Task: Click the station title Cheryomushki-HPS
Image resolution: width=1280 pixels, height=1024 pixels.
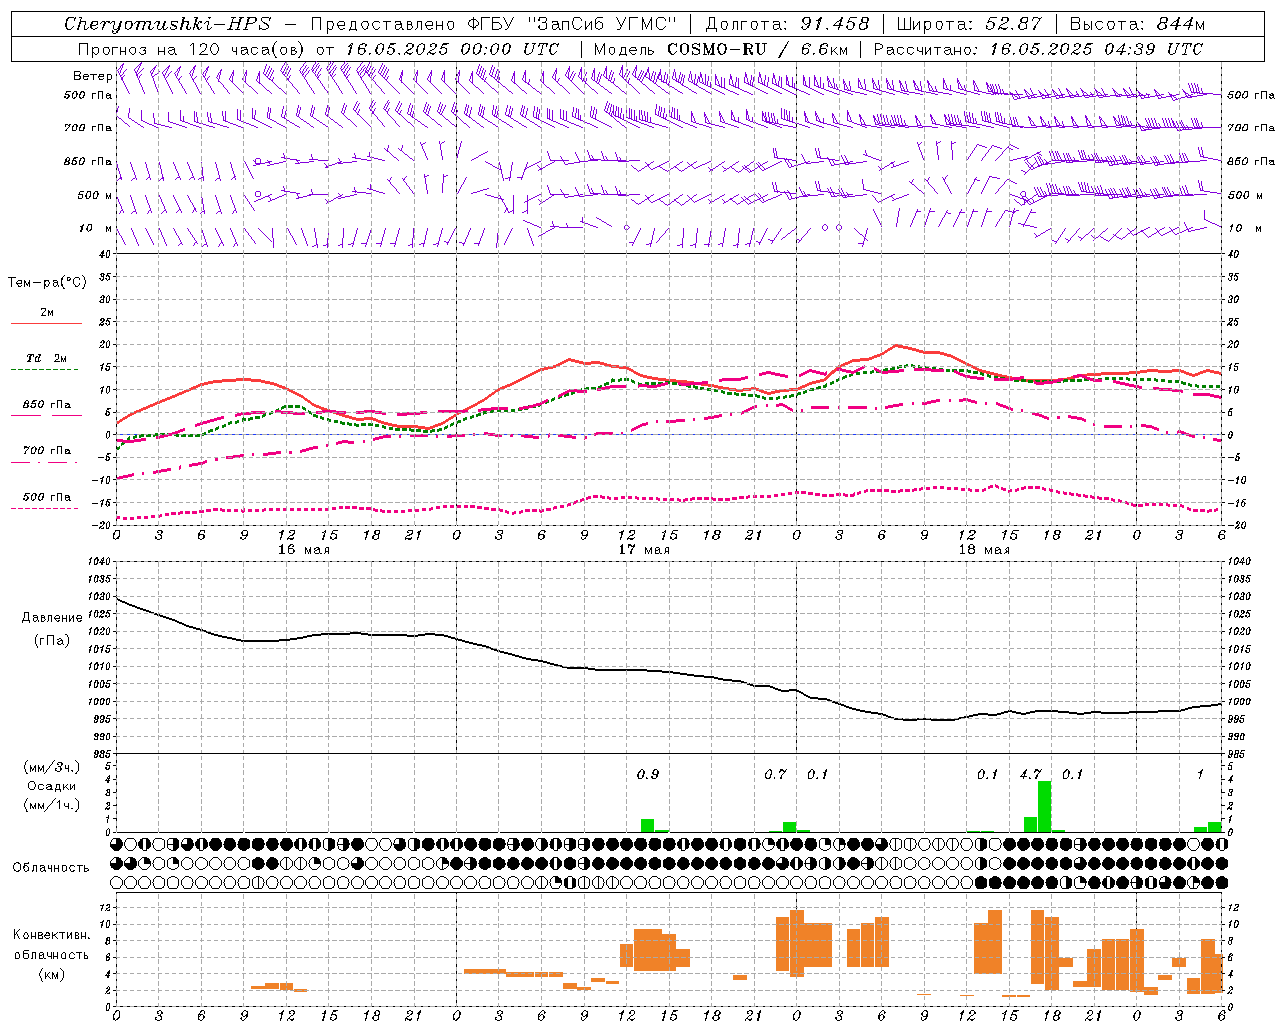Action: point(167,24)
